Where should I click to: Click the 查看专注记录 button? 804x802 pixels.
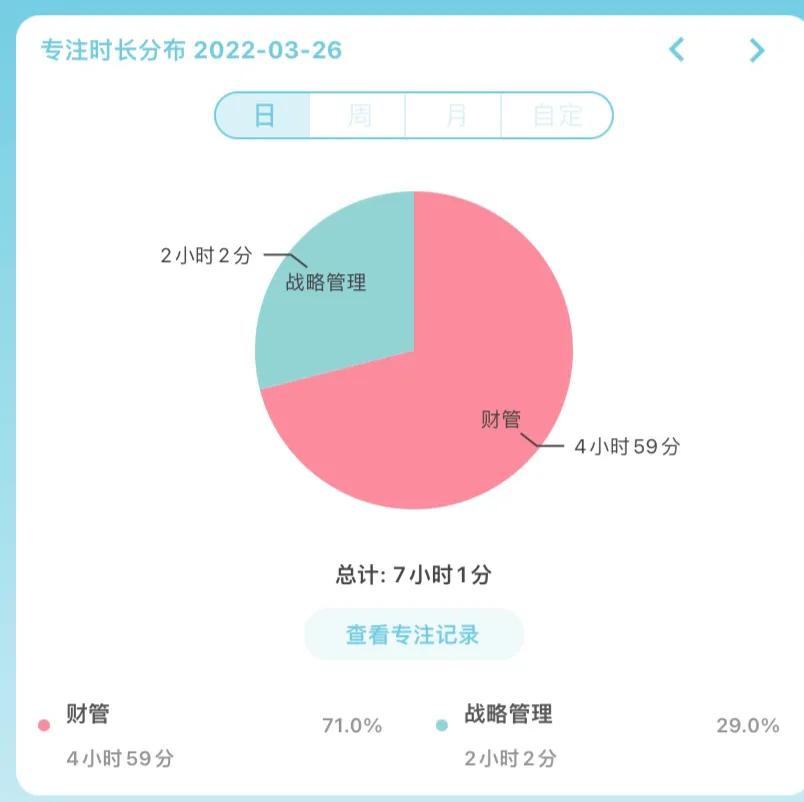(x=413, y=633)
